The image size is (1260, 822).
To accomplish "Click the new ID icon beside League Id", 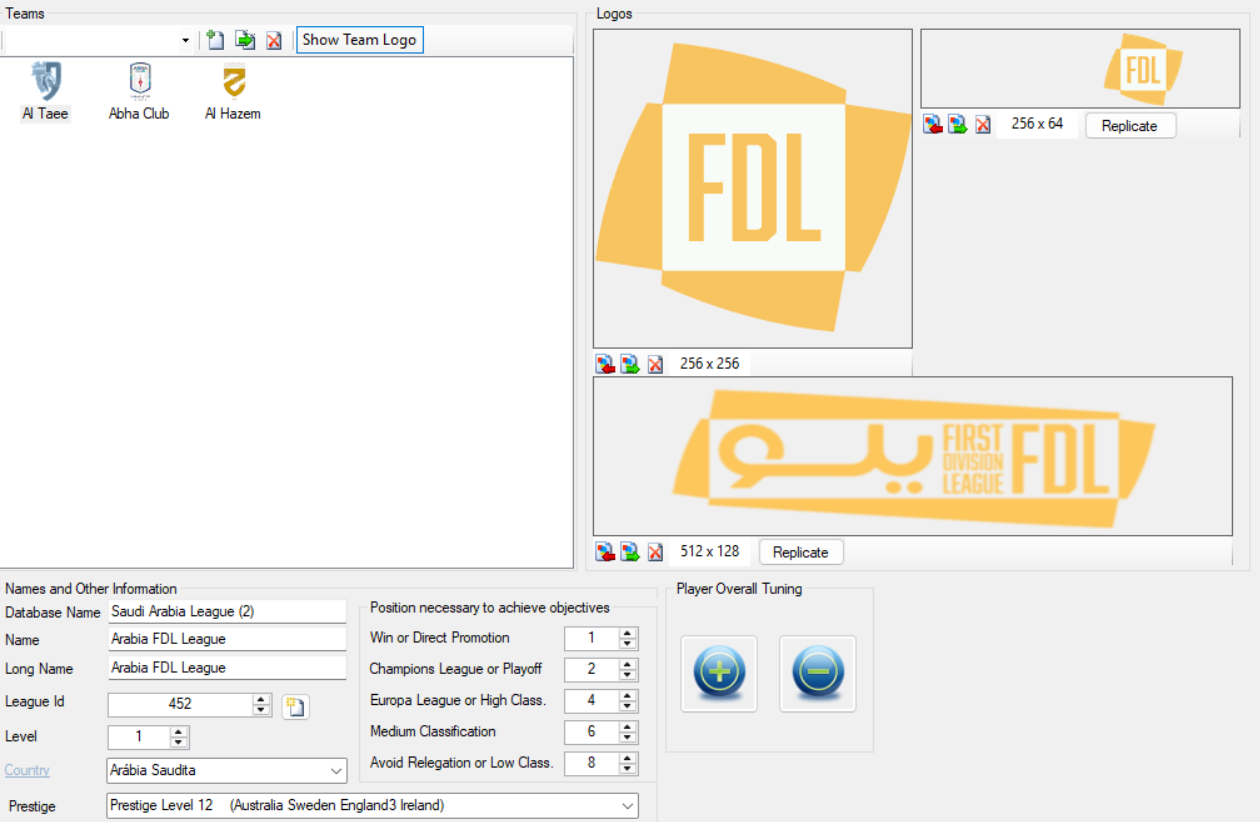I will tap(295, 707).
